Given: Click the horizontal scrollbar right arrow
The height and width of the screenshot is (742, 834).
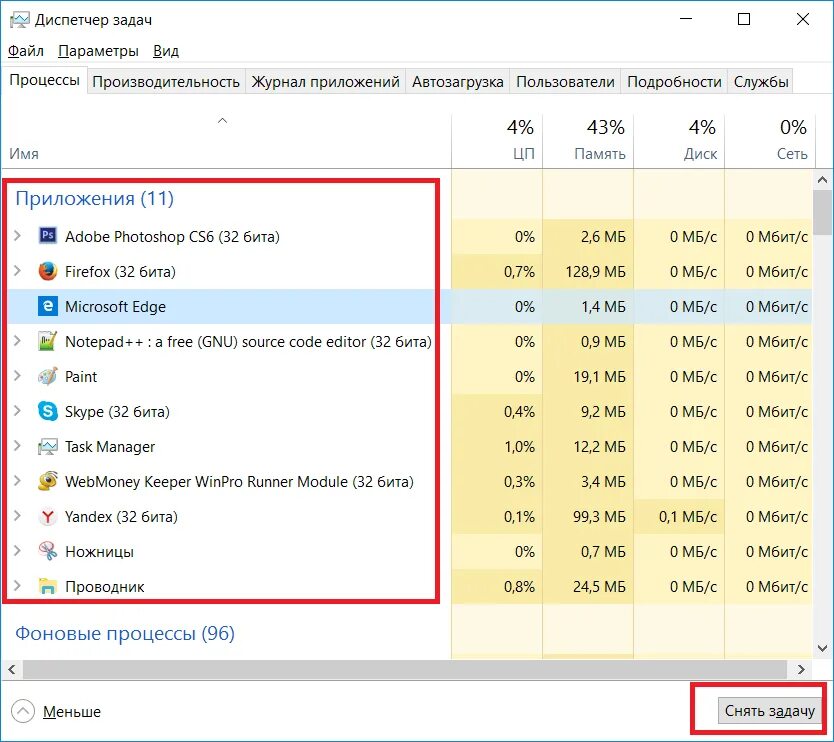Looking at the screenshot, I should [802, 670].
